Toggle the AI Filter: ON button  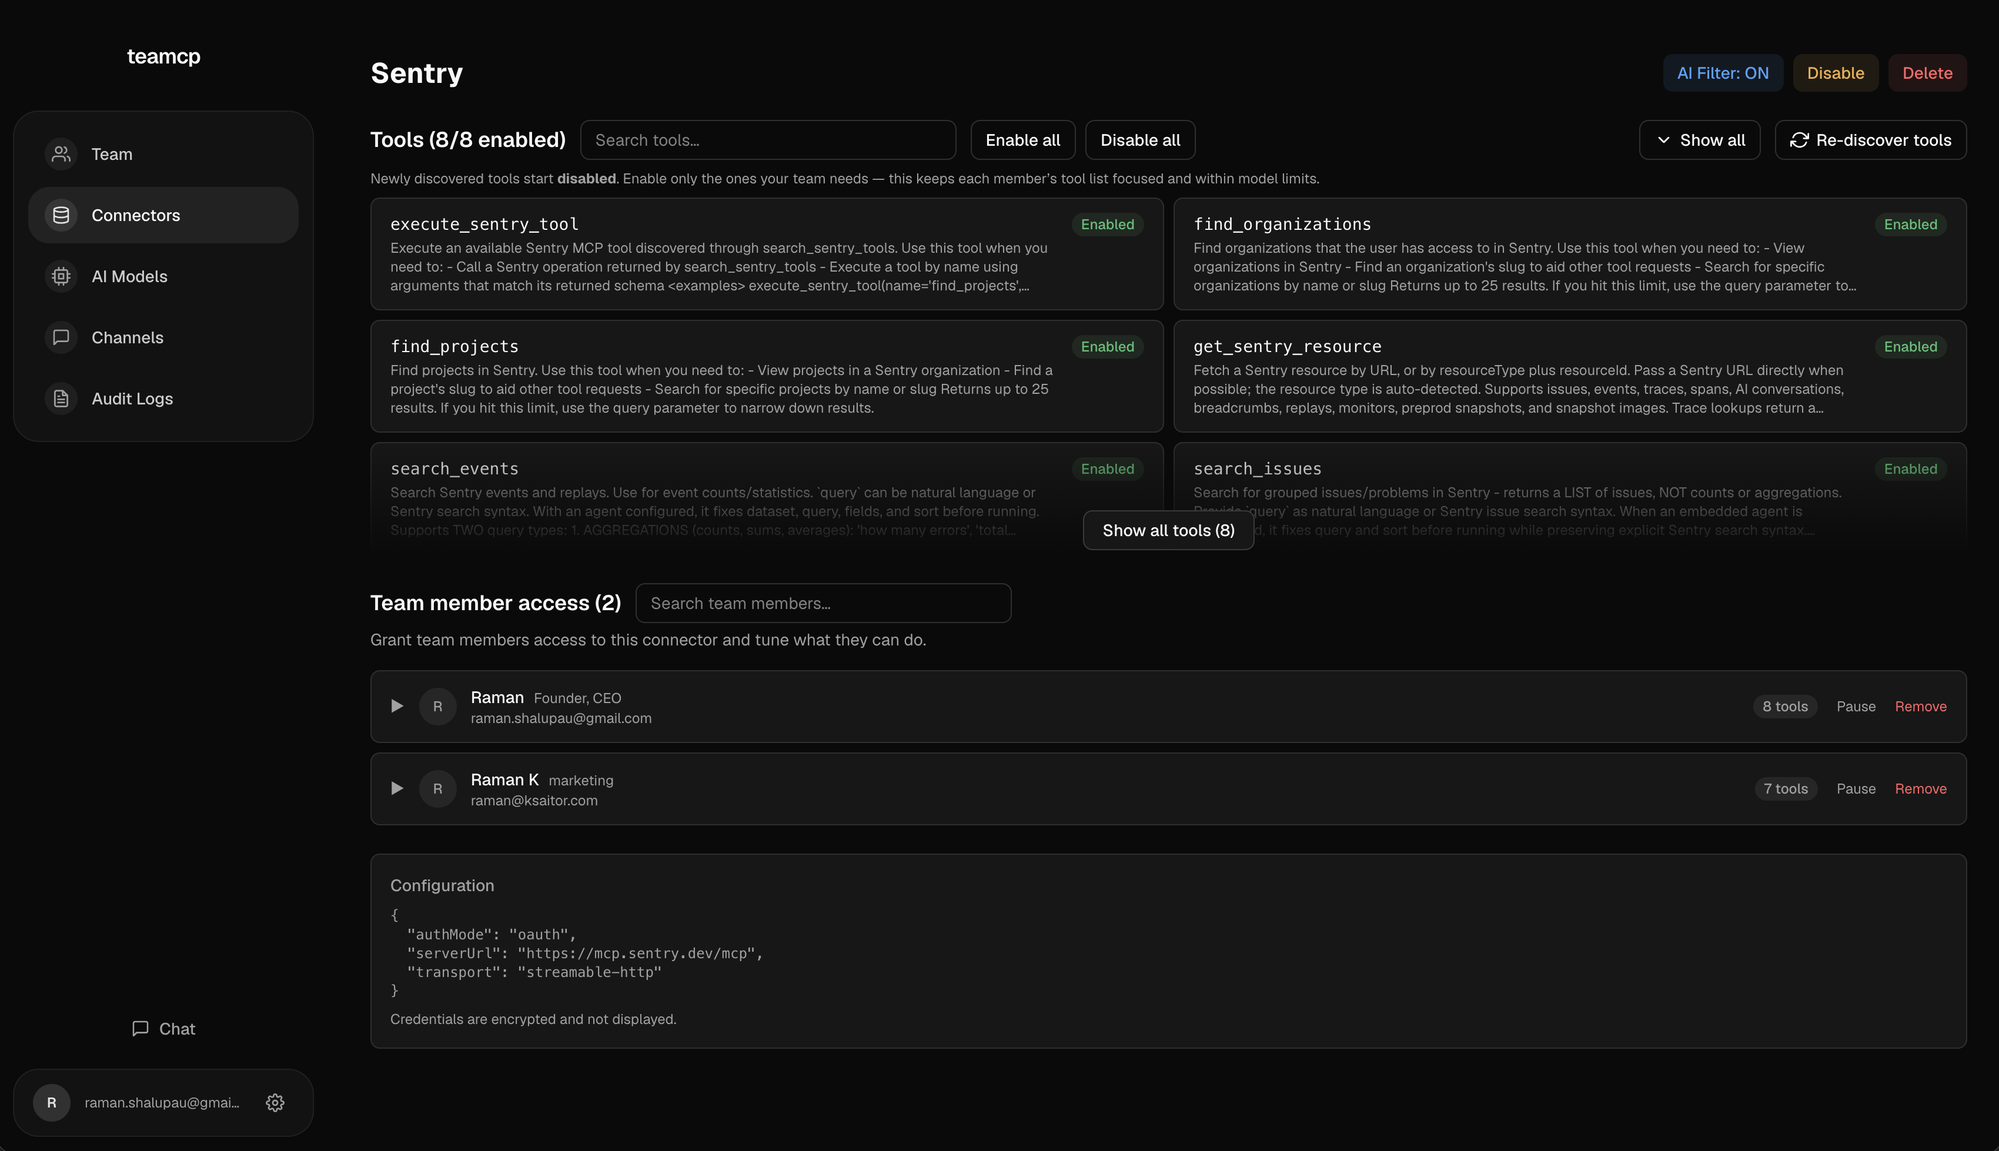click(1722, 73)
